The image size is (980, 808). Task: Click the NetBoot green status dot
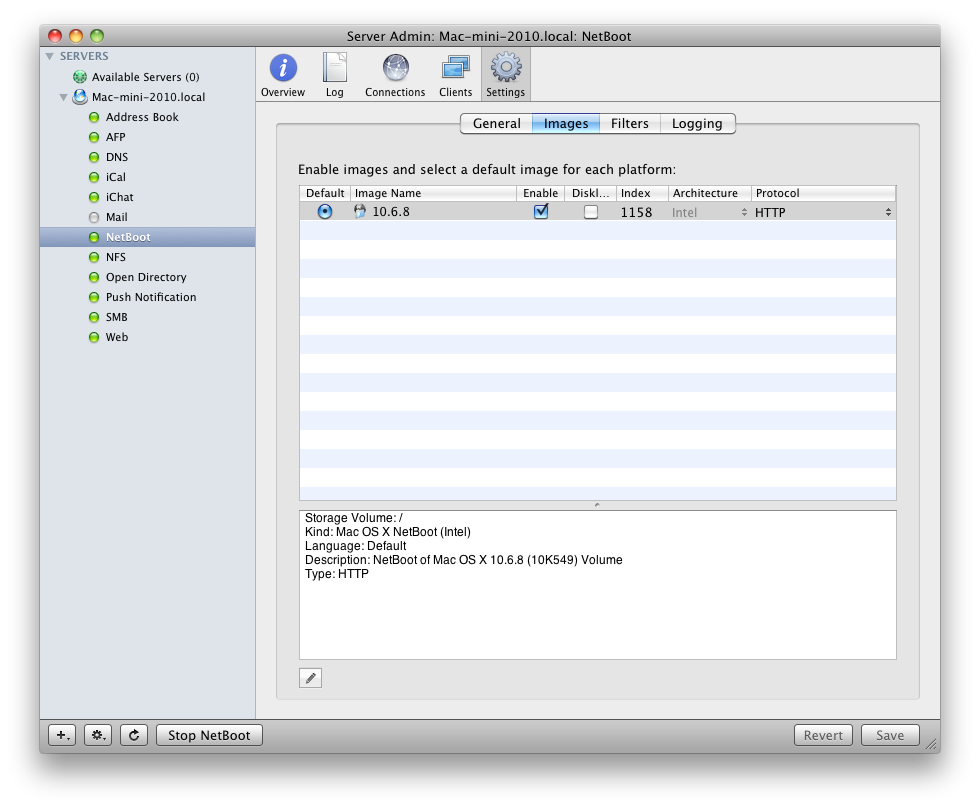click(x=94, y=237)
